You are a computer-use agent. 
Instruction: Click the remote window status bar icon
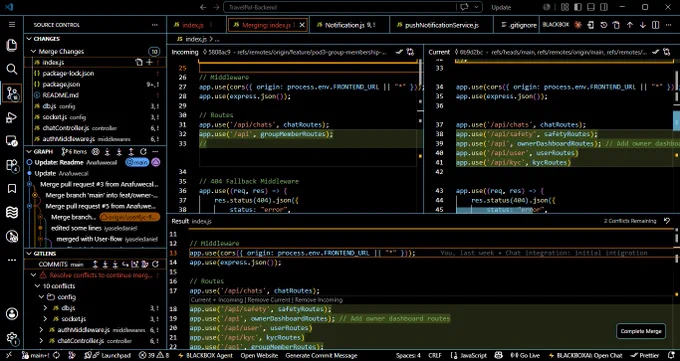click(9, 355)
